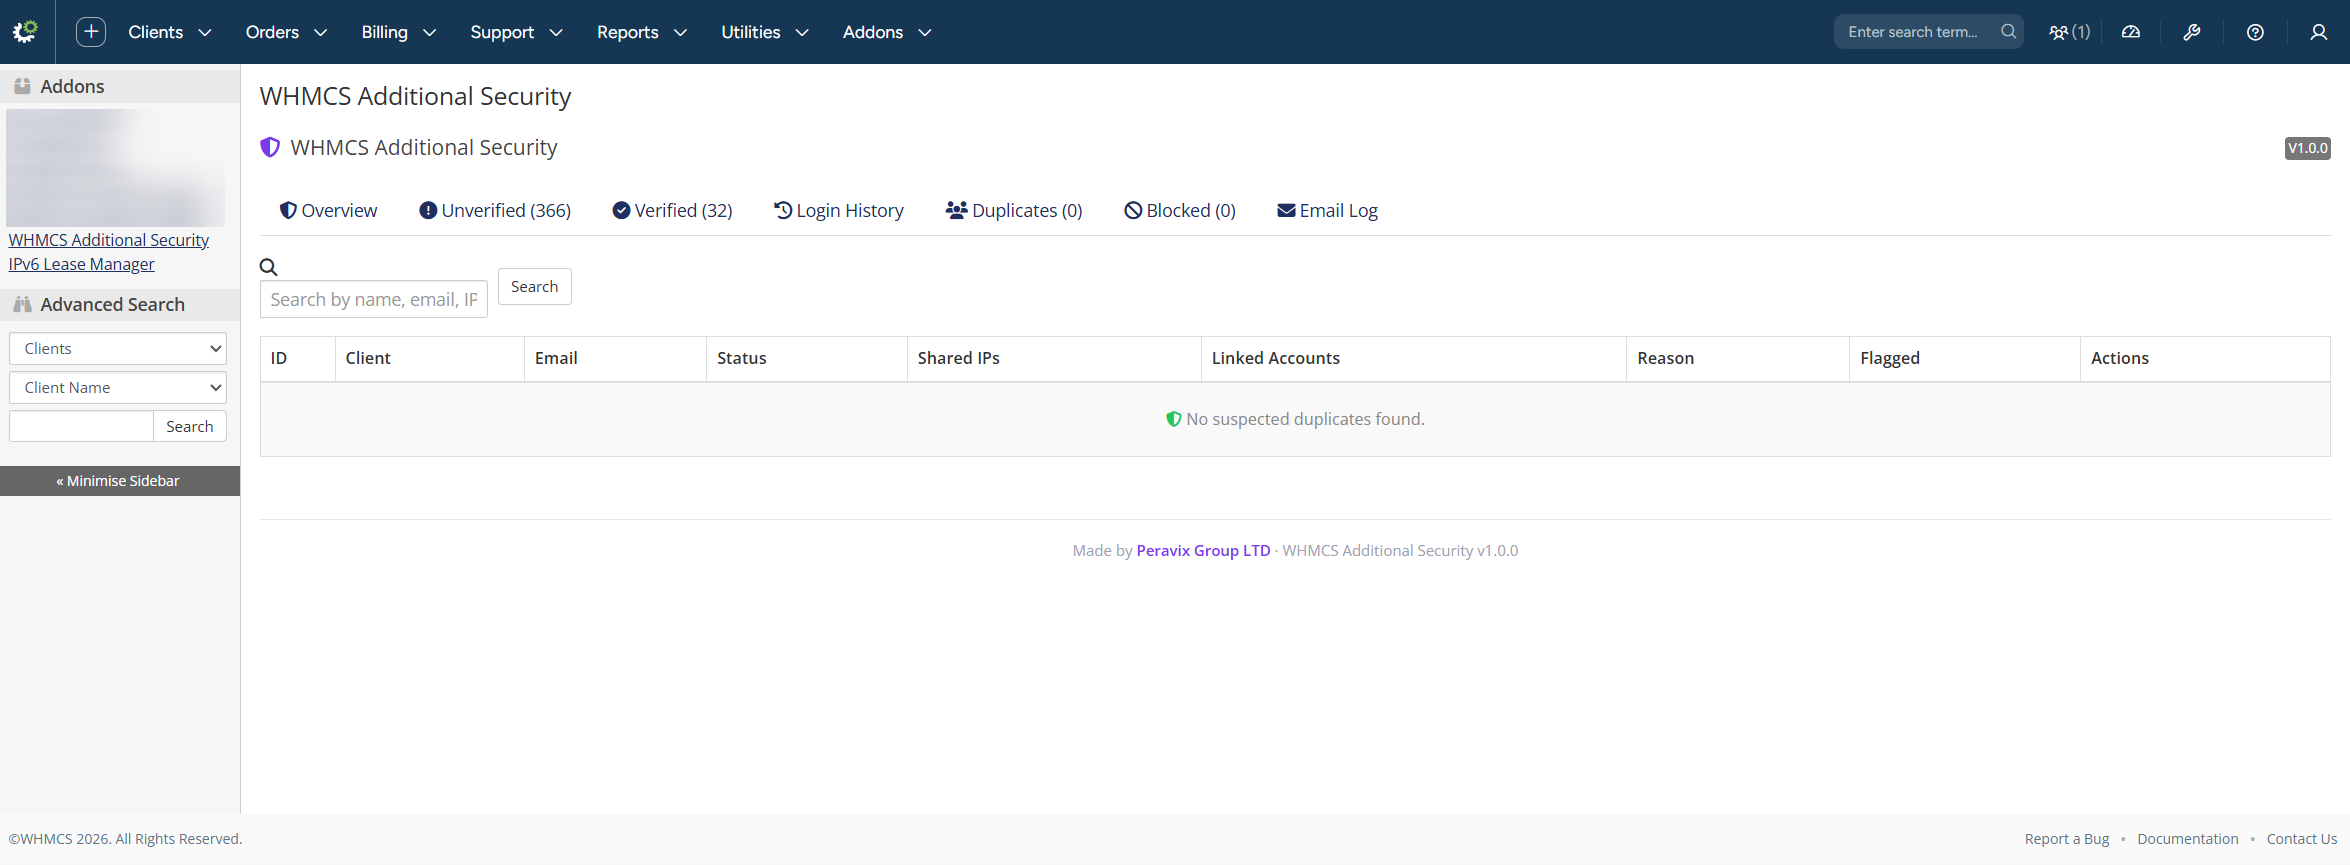The width and height of the screenshot is (2350, 865).
Task: Open the help question mark icon
Action: coord(2255,32)
